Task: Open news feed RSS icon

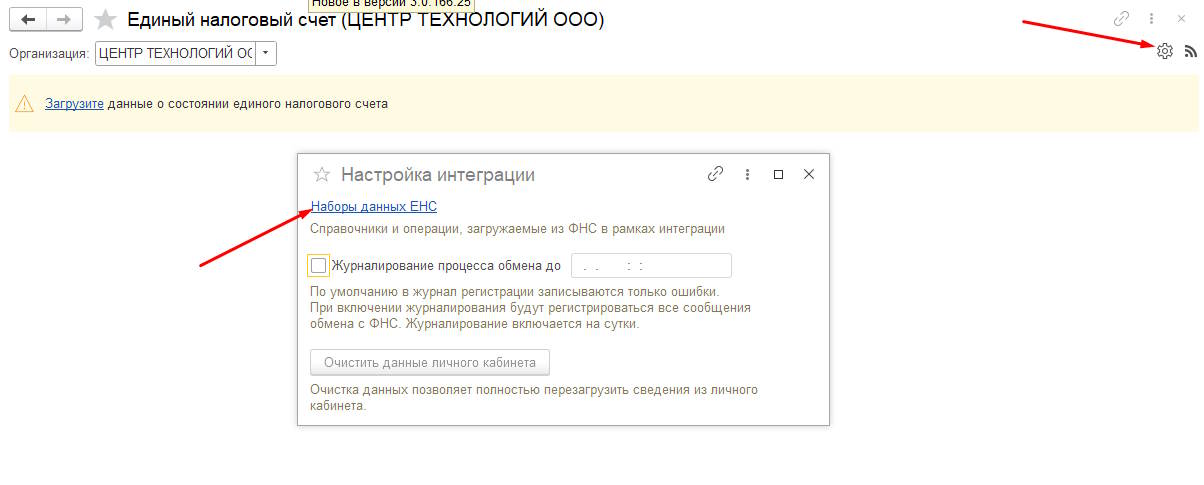Action: (x=1190, y=51)
